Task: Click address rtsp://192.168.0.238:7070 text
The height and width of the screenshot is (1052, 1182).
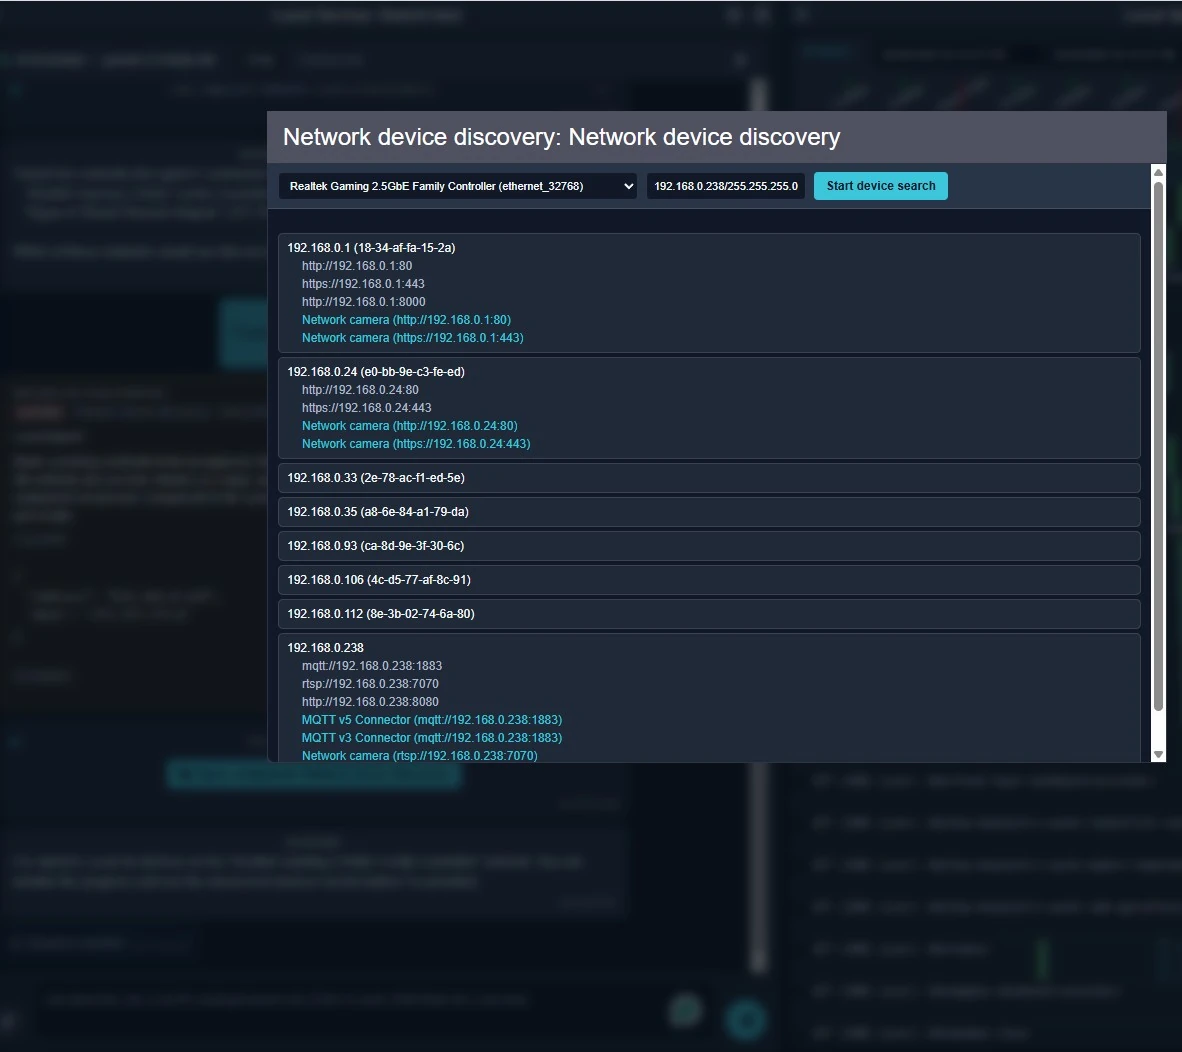Action: click(370, 683)
